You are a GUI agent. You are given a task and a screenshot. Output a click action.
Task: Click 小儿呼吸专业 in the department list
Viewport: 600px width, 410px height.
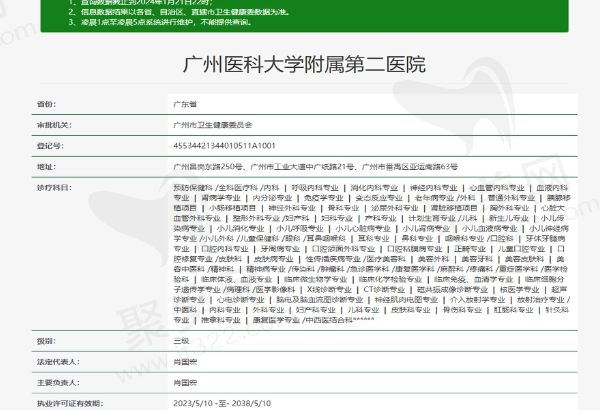[300, 229]
